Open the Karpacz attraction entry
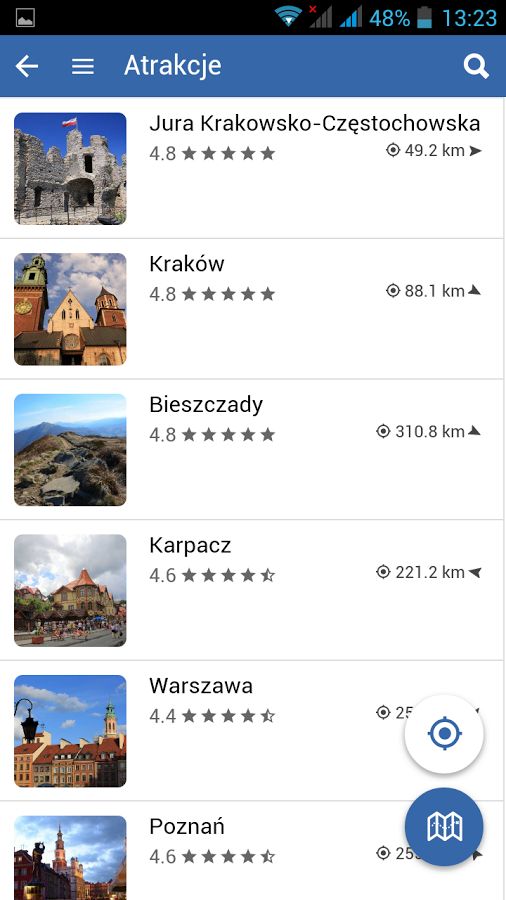The width and height of the screenshot is (506, 900). (x=253, y=590)
